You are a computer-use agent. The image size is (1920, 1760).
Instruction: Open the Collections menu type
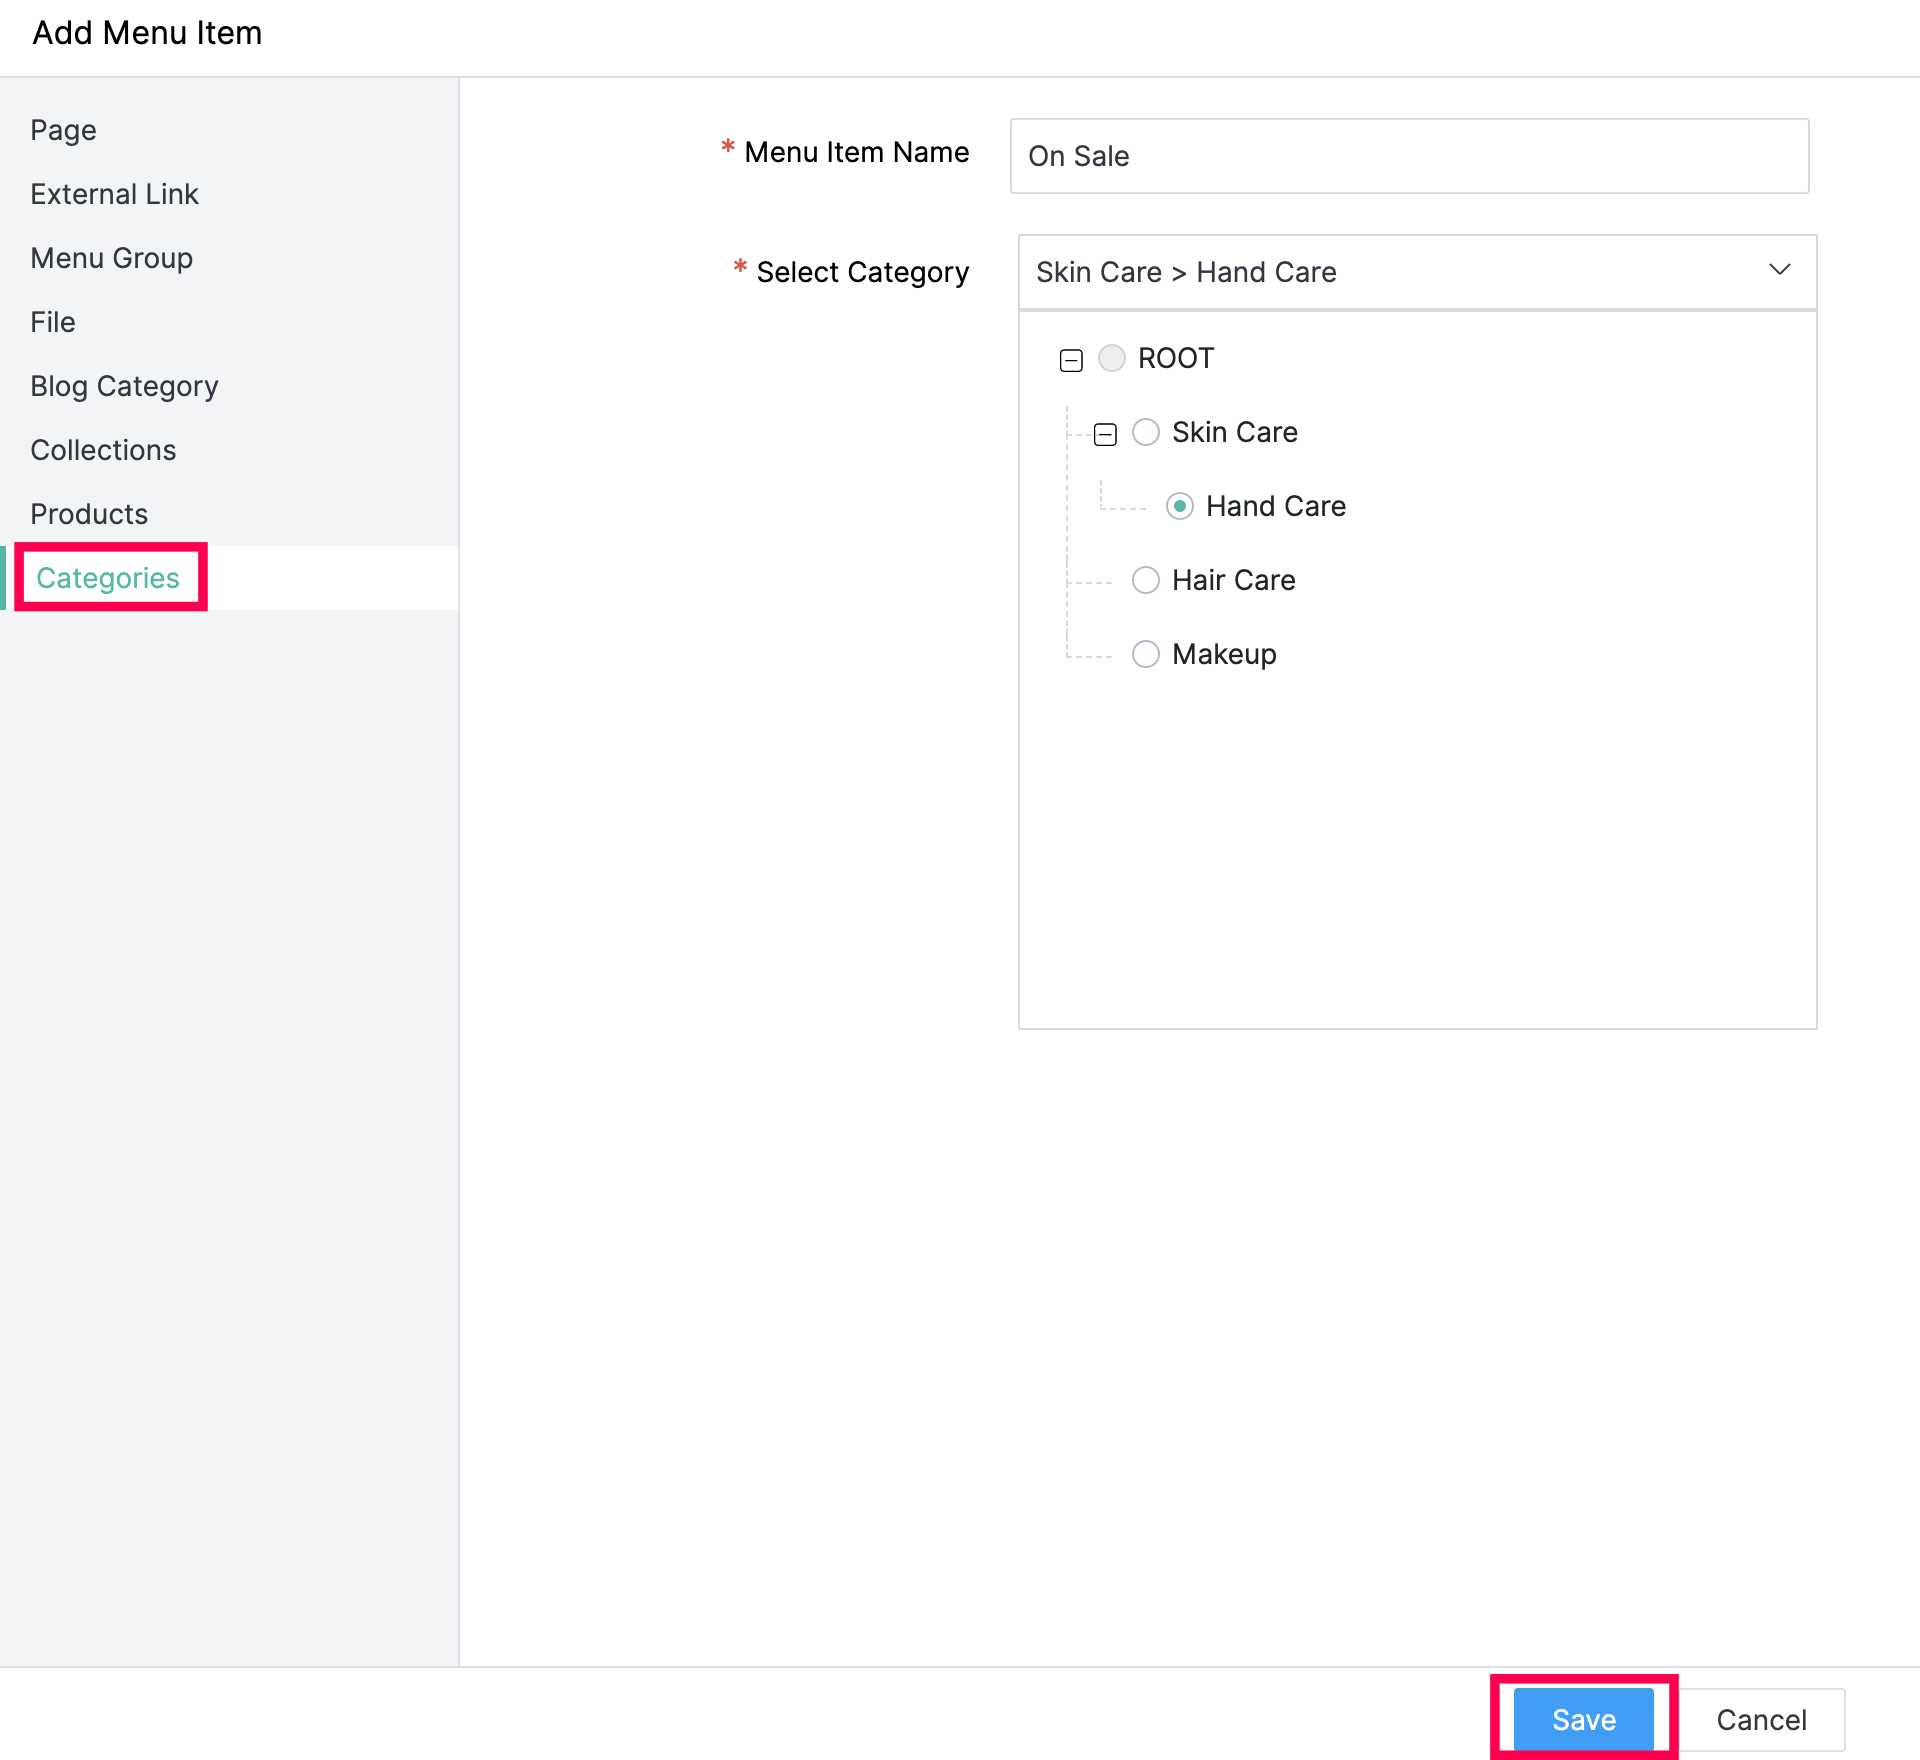click(x=103, y=450)
